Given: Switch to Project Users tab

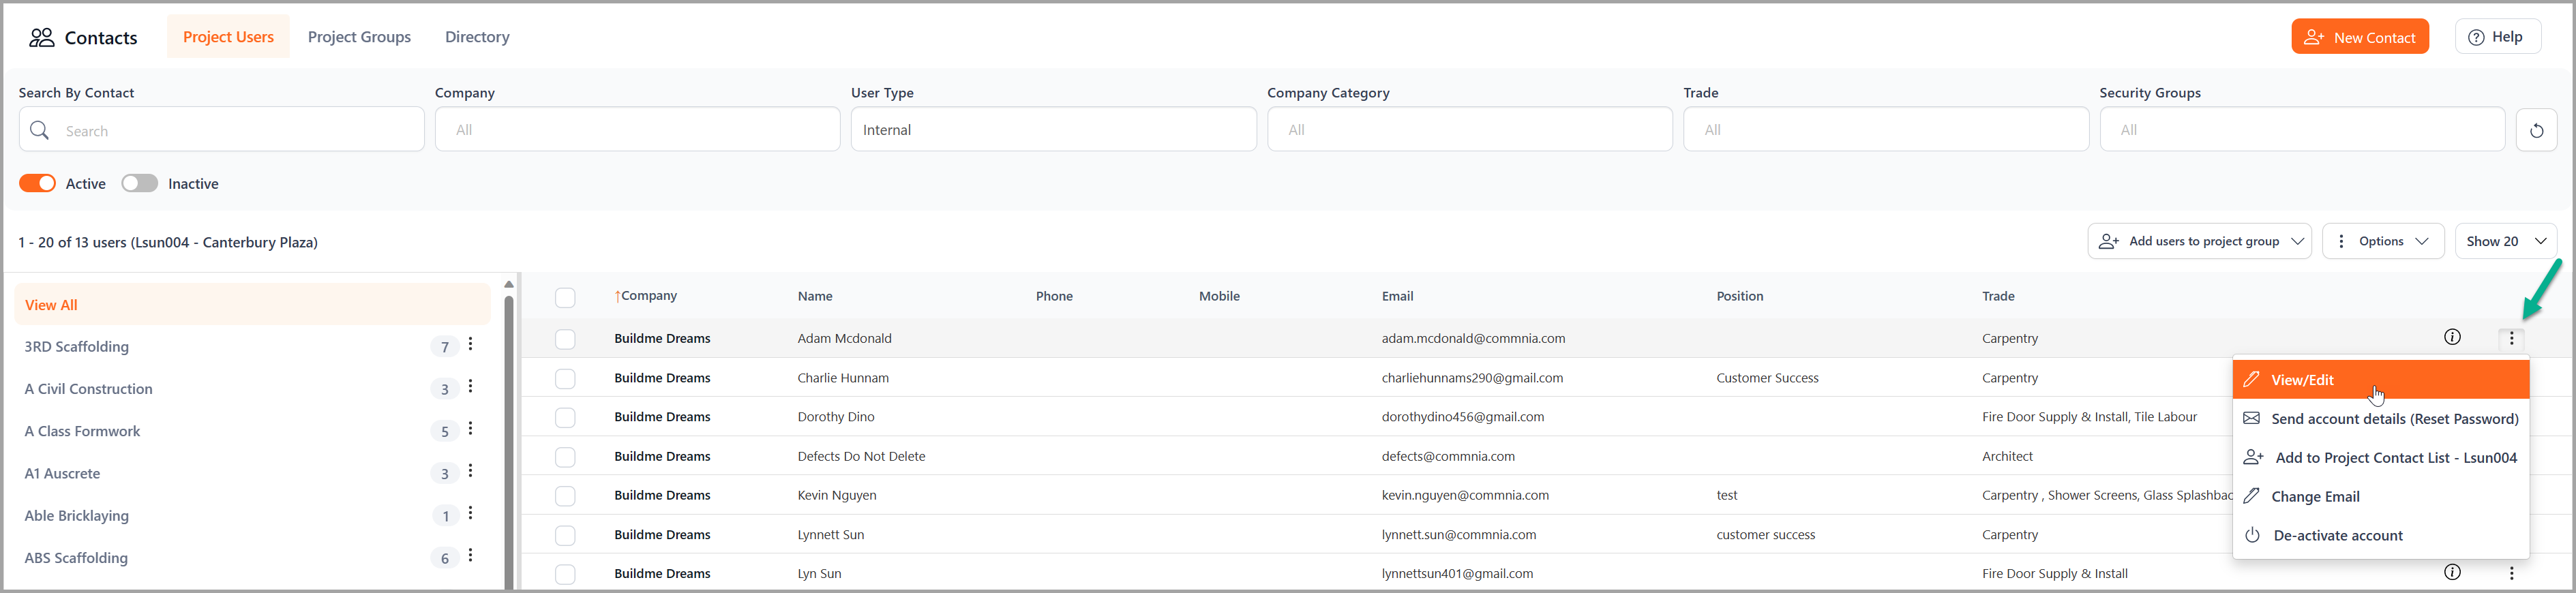Looking at the screenshot, I should tap(228, 37).
